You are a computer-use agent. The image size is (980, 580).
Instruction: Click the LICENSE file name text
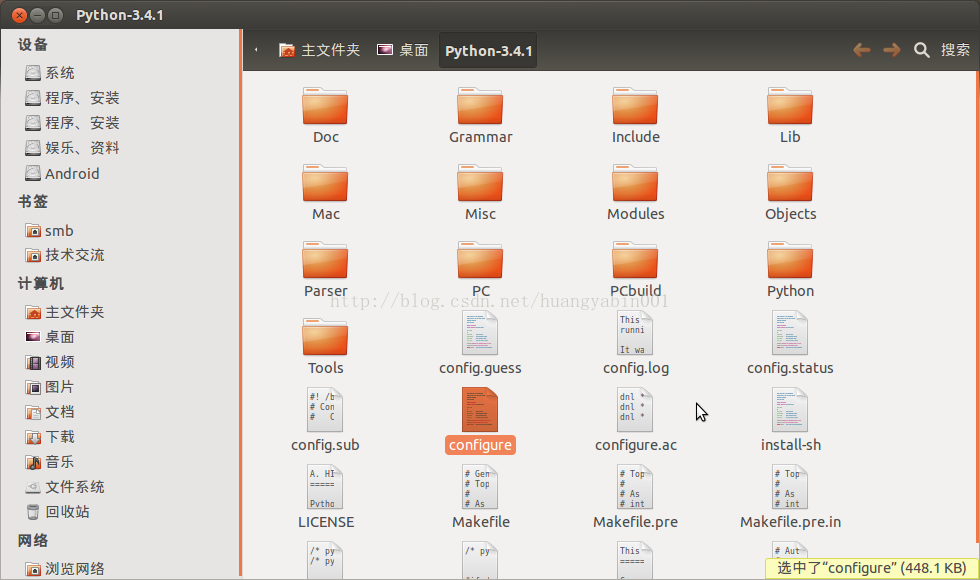tap(326, 522)
